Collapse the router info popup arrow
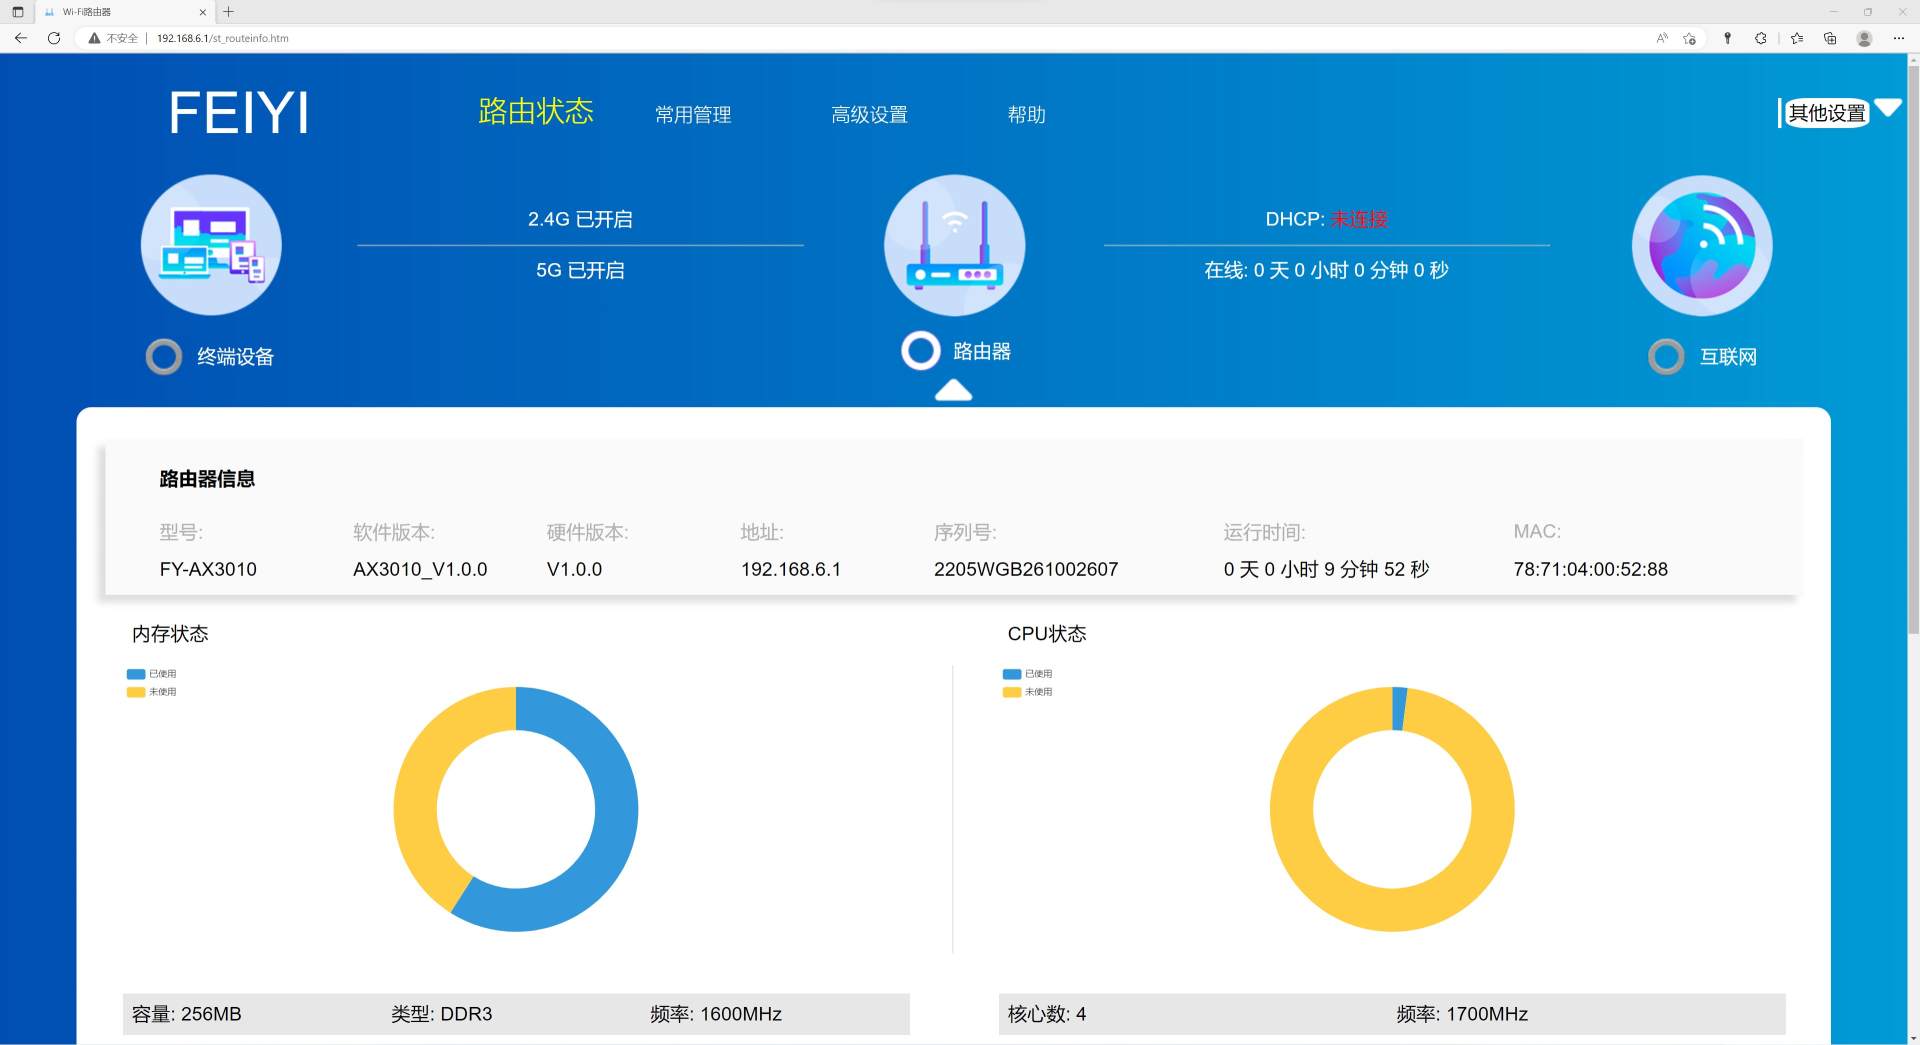1920x1045 pixels. (x=953, y=391)
